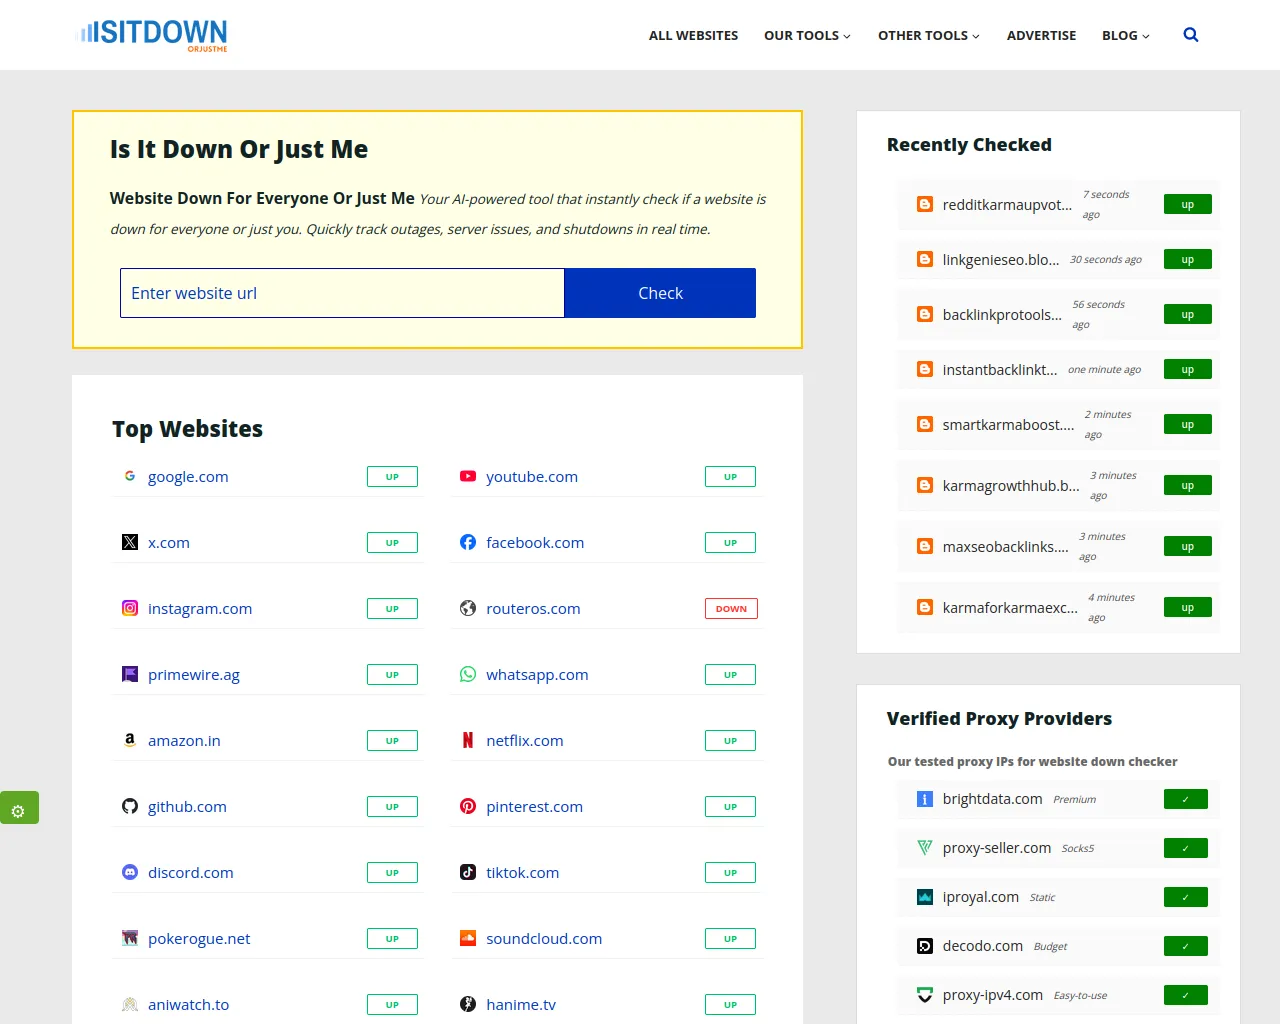Image resolution: width=1280 pixels, height=1024 pixels.
Task: Open the aniwatch.to status link
Action: pos(188,1005)
